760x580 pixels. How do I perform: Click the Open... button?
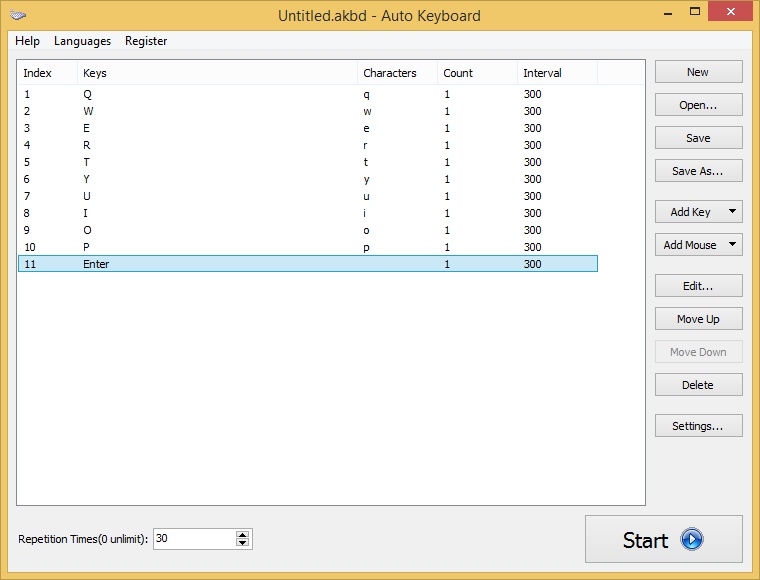click(698, 105)
